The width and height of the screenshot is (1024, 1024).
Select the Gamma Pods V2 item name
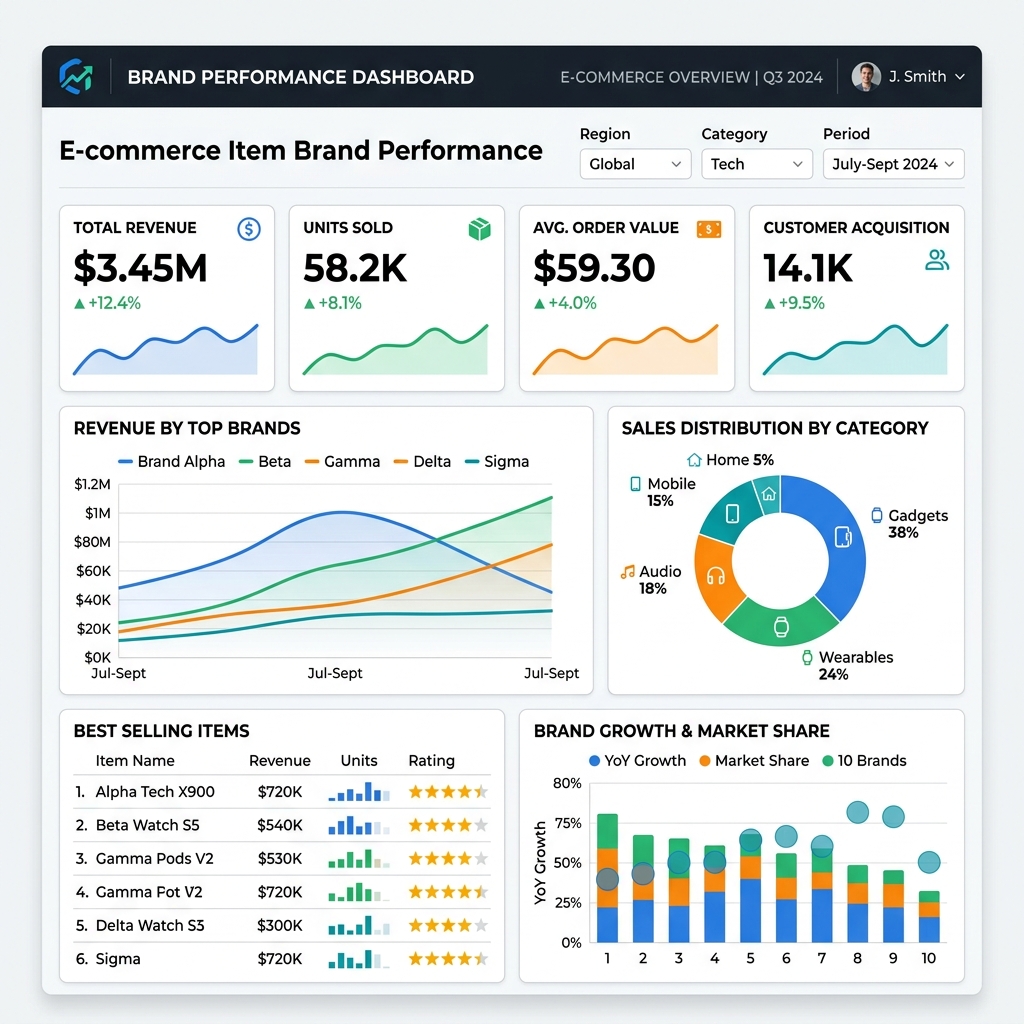[155, 859]
